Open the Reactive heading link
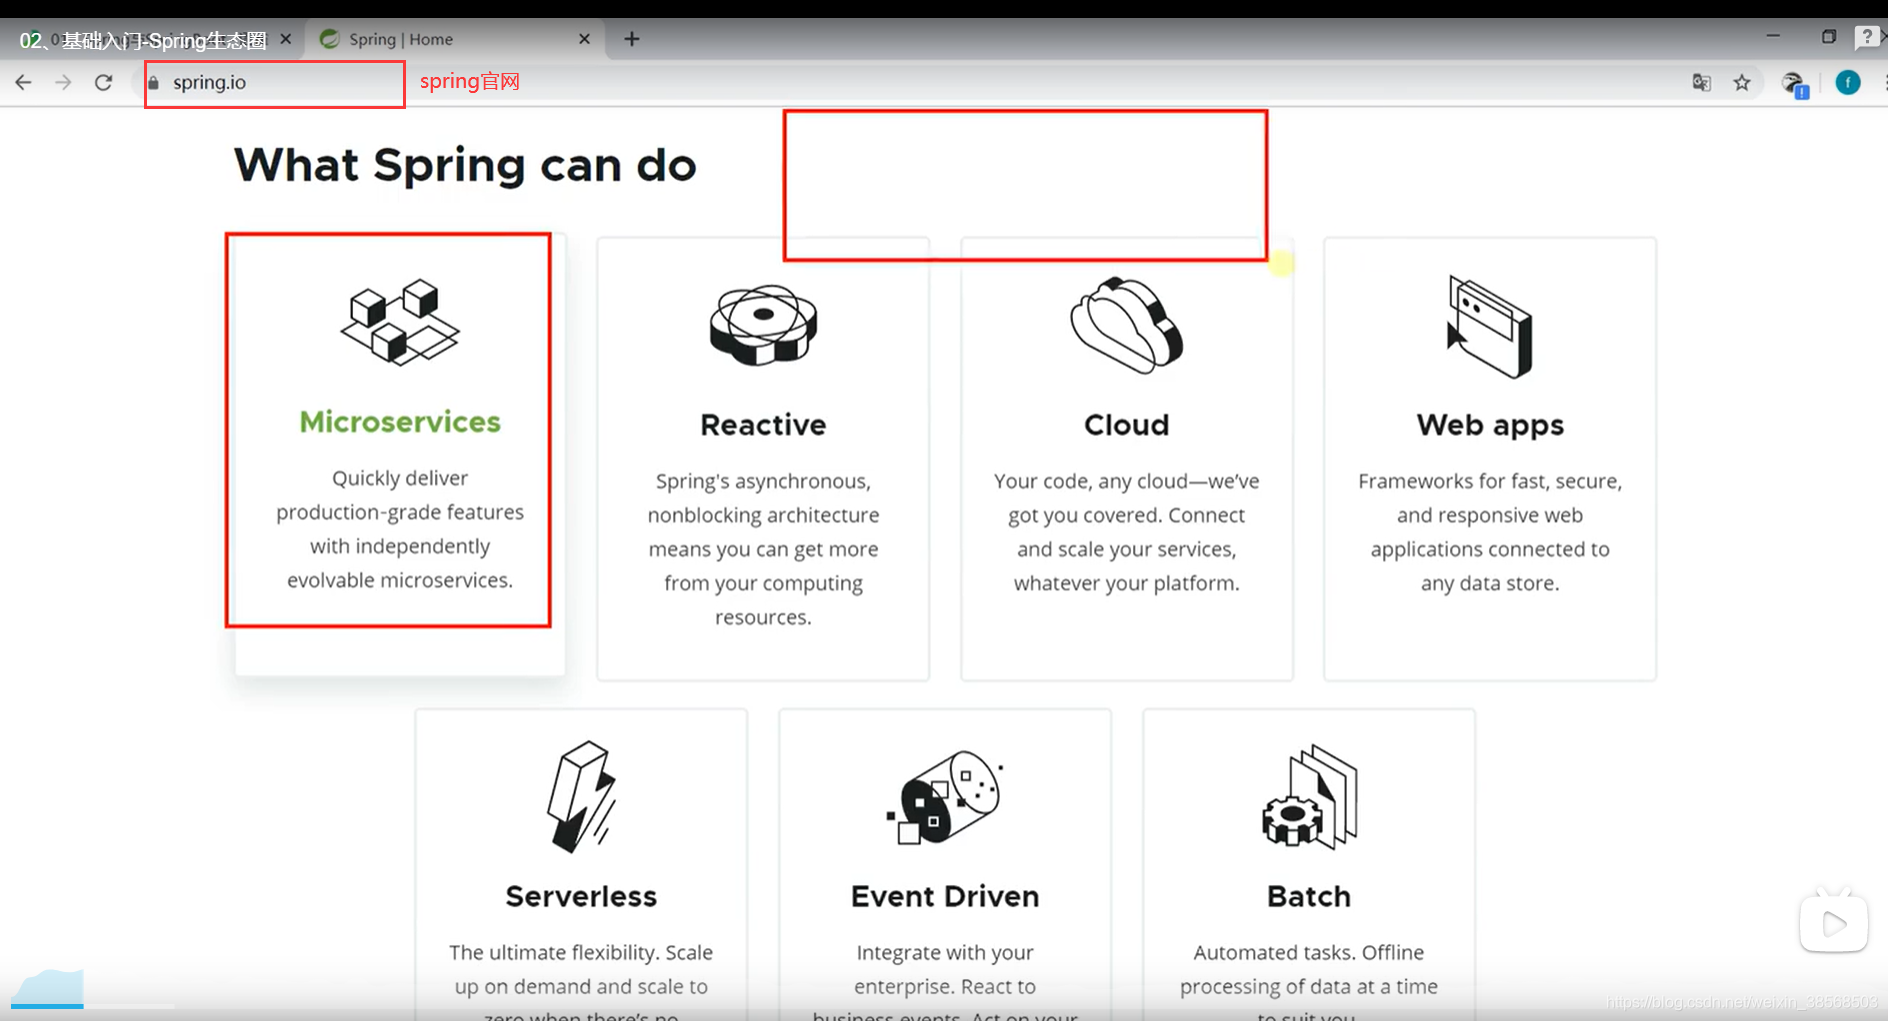1888x1021 pixels. 763,425
